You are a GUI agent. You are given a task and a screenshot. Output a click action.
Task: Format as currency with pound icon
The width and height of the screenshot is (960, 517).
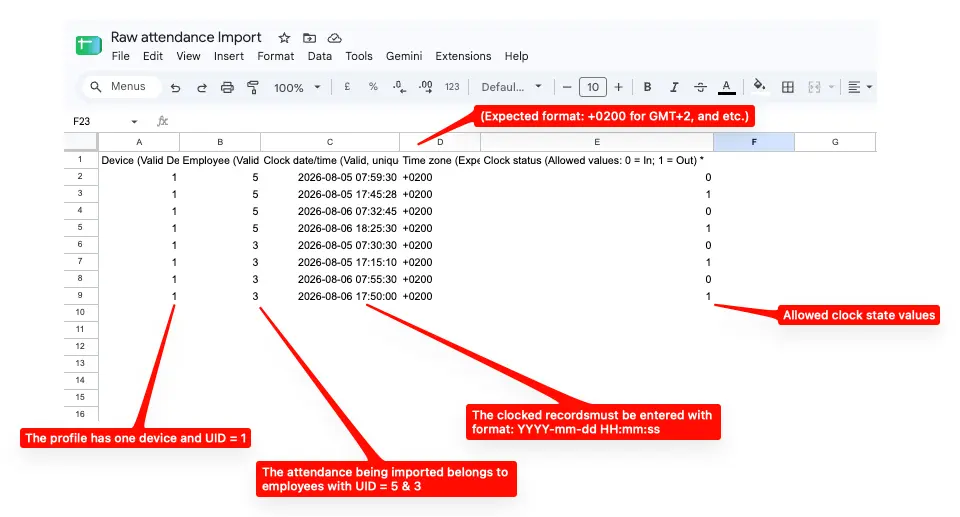[347, 87]
